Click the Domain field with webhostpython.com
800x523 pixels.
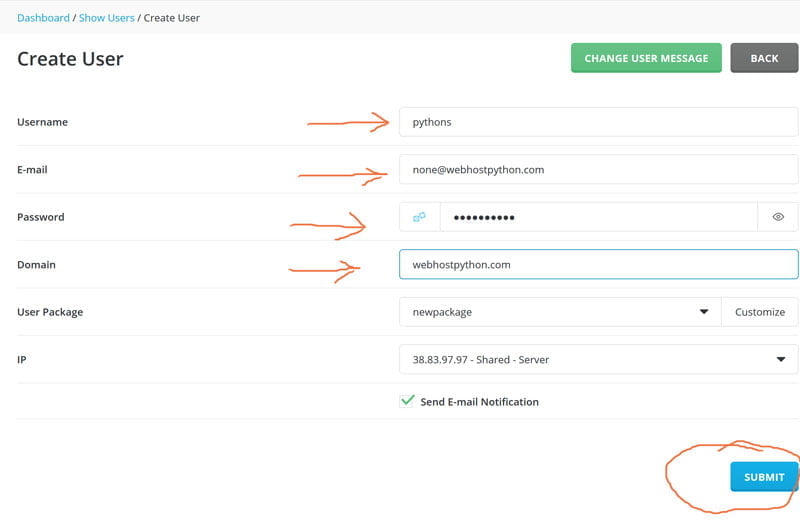[598, 264]
